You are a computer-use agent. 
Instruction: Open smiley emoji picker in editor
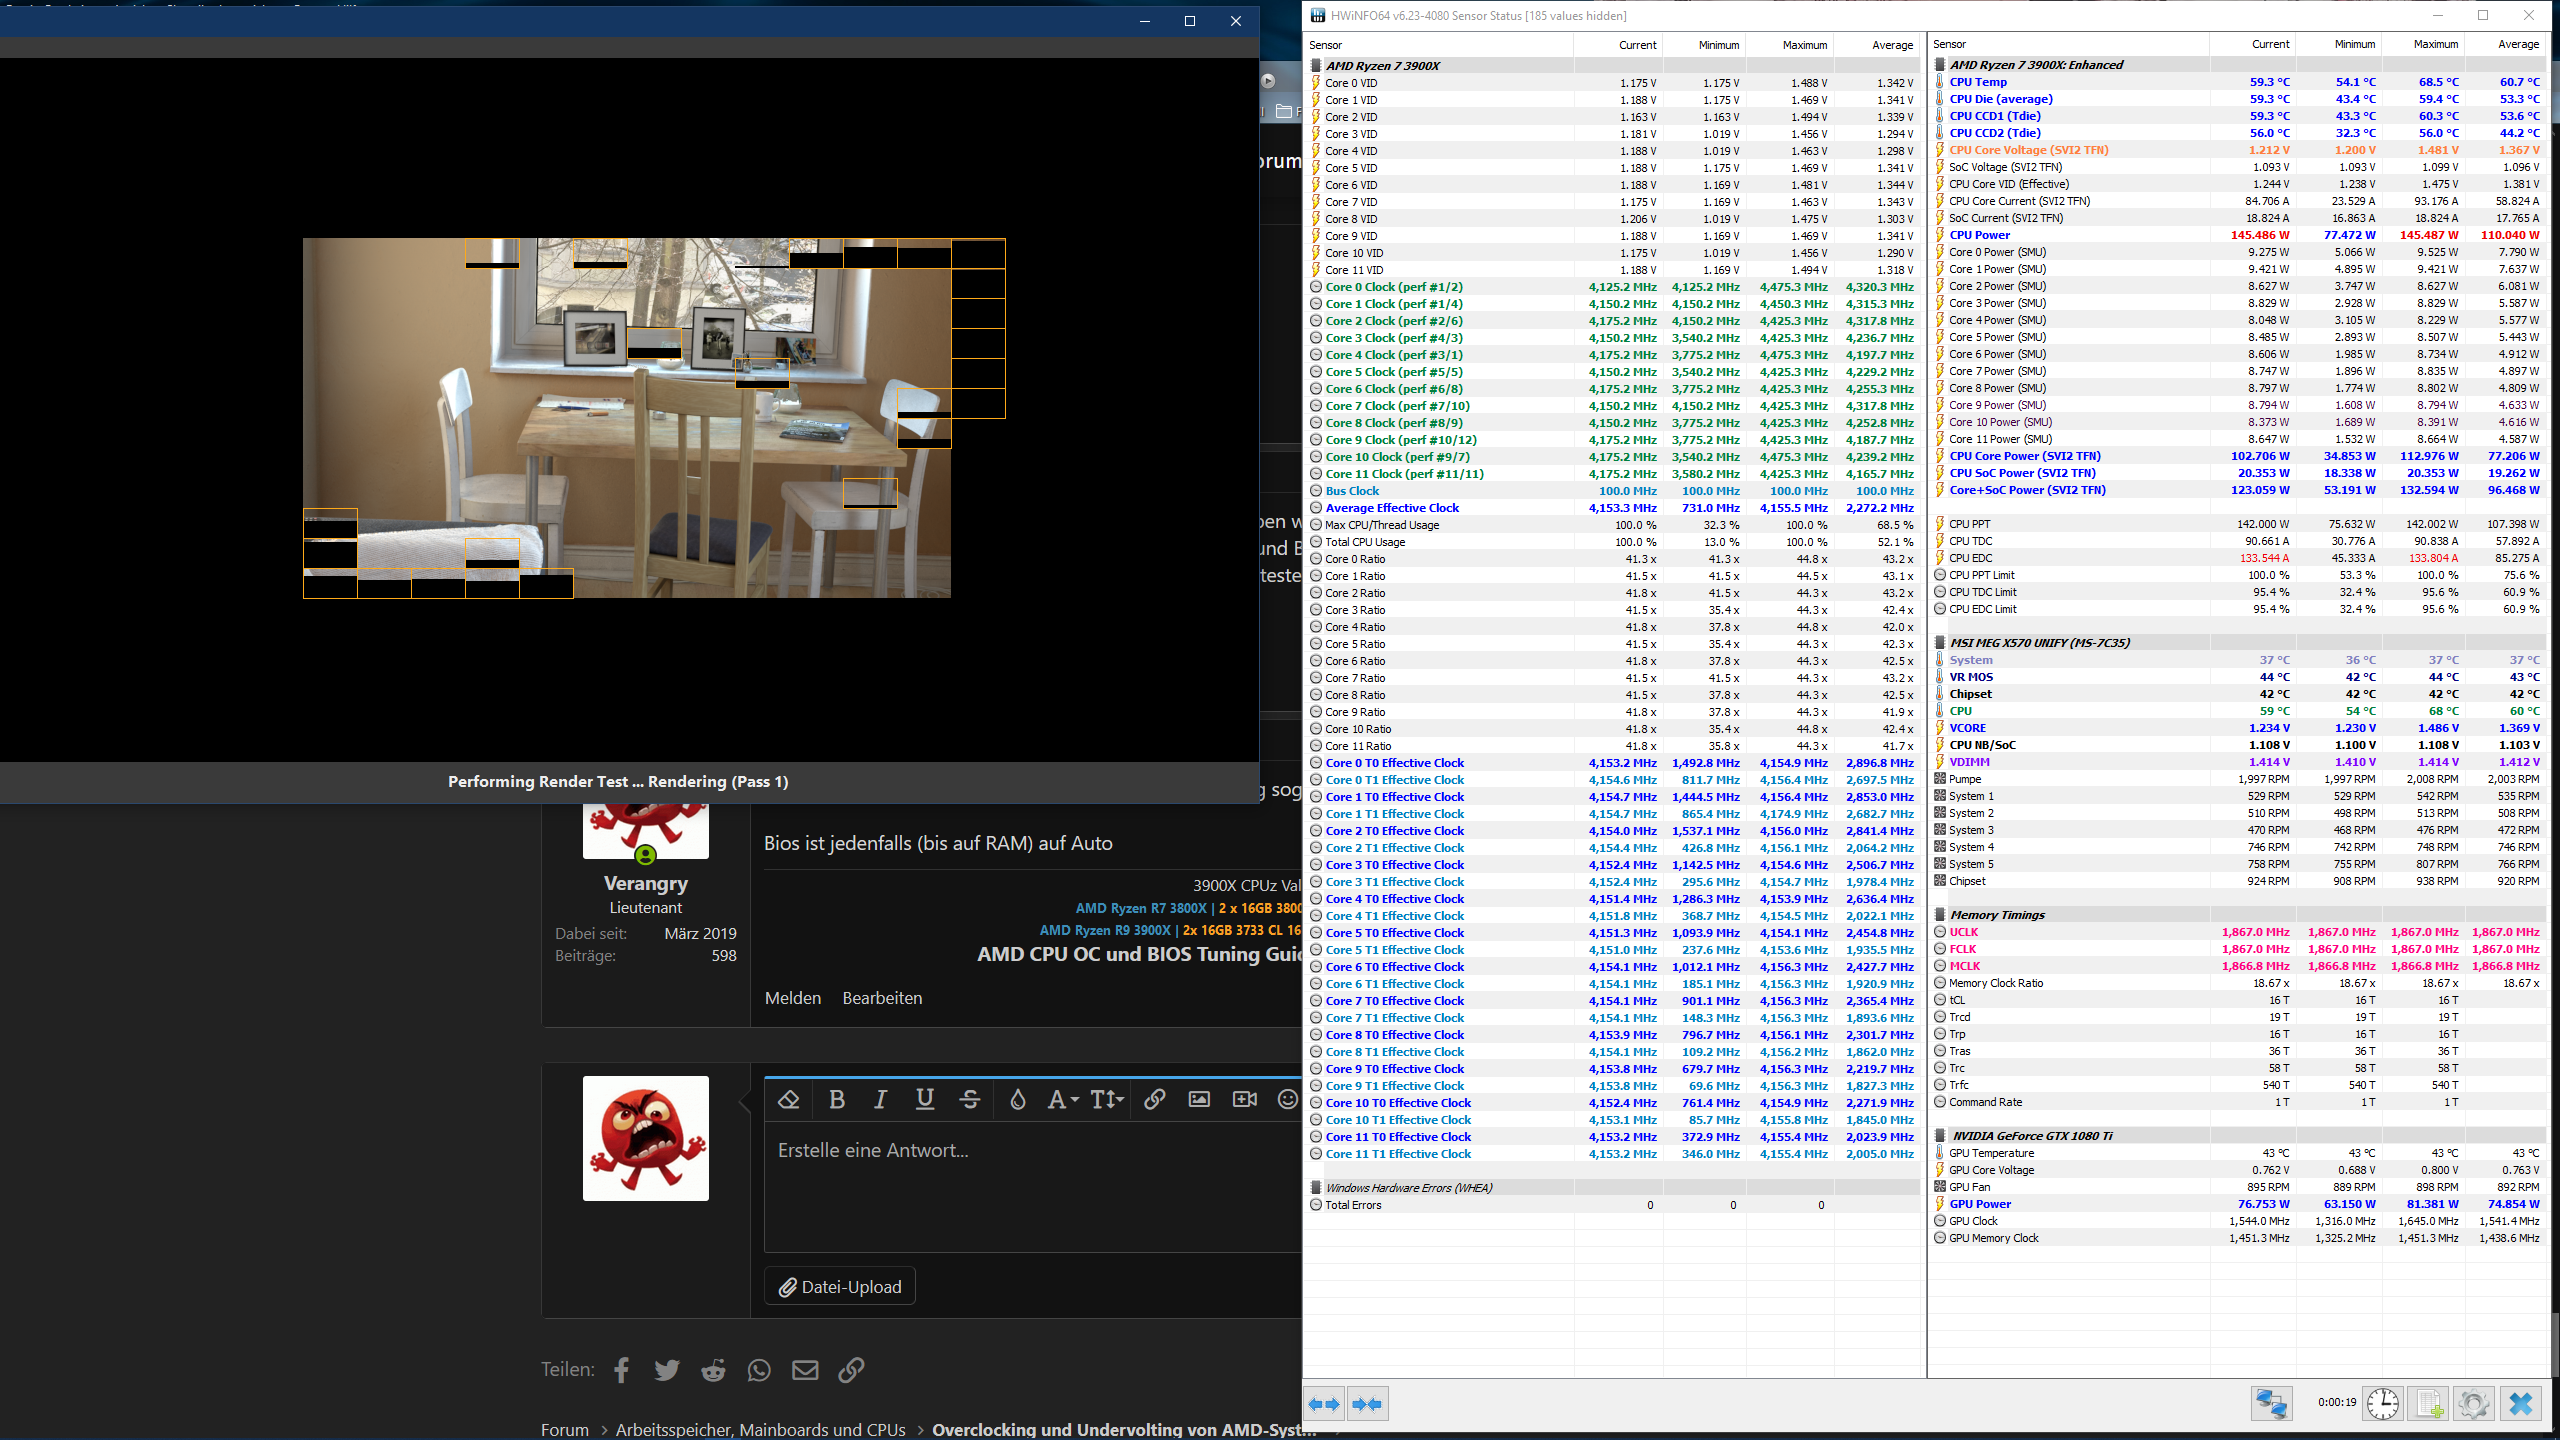click(1288, 1100)
